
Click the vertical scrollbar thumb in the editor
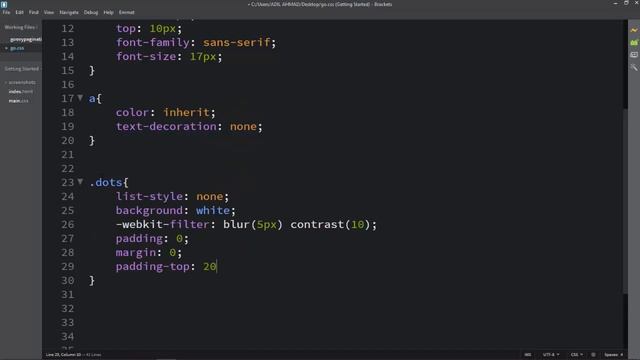click(625, 200)
